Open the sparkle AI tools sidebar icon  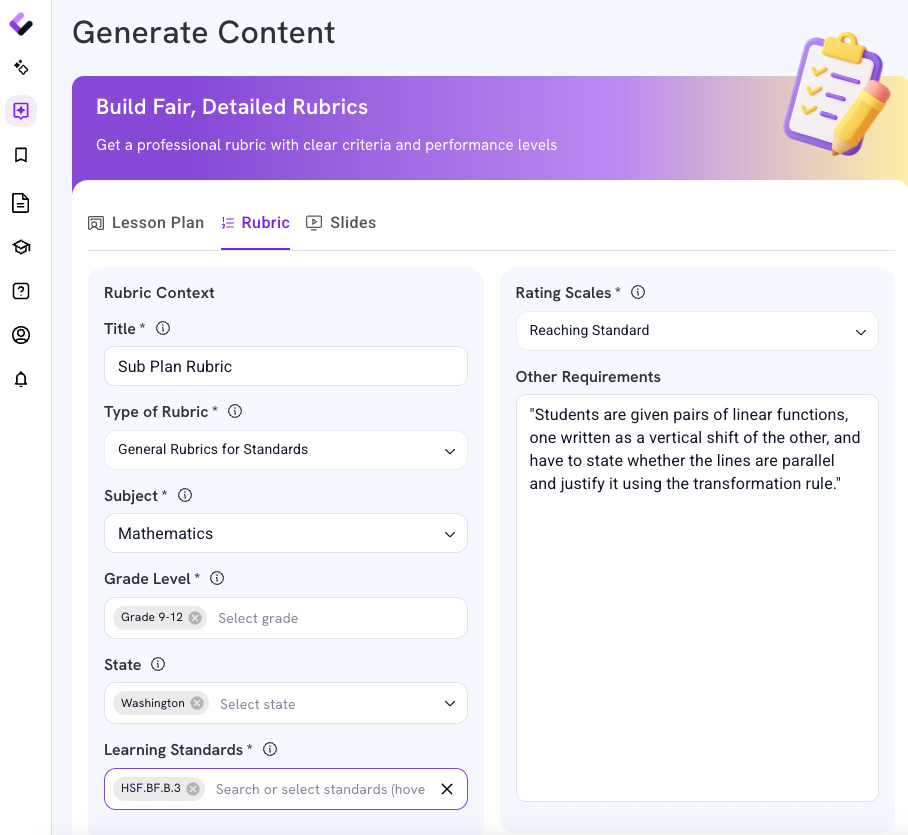click(21, 68)
